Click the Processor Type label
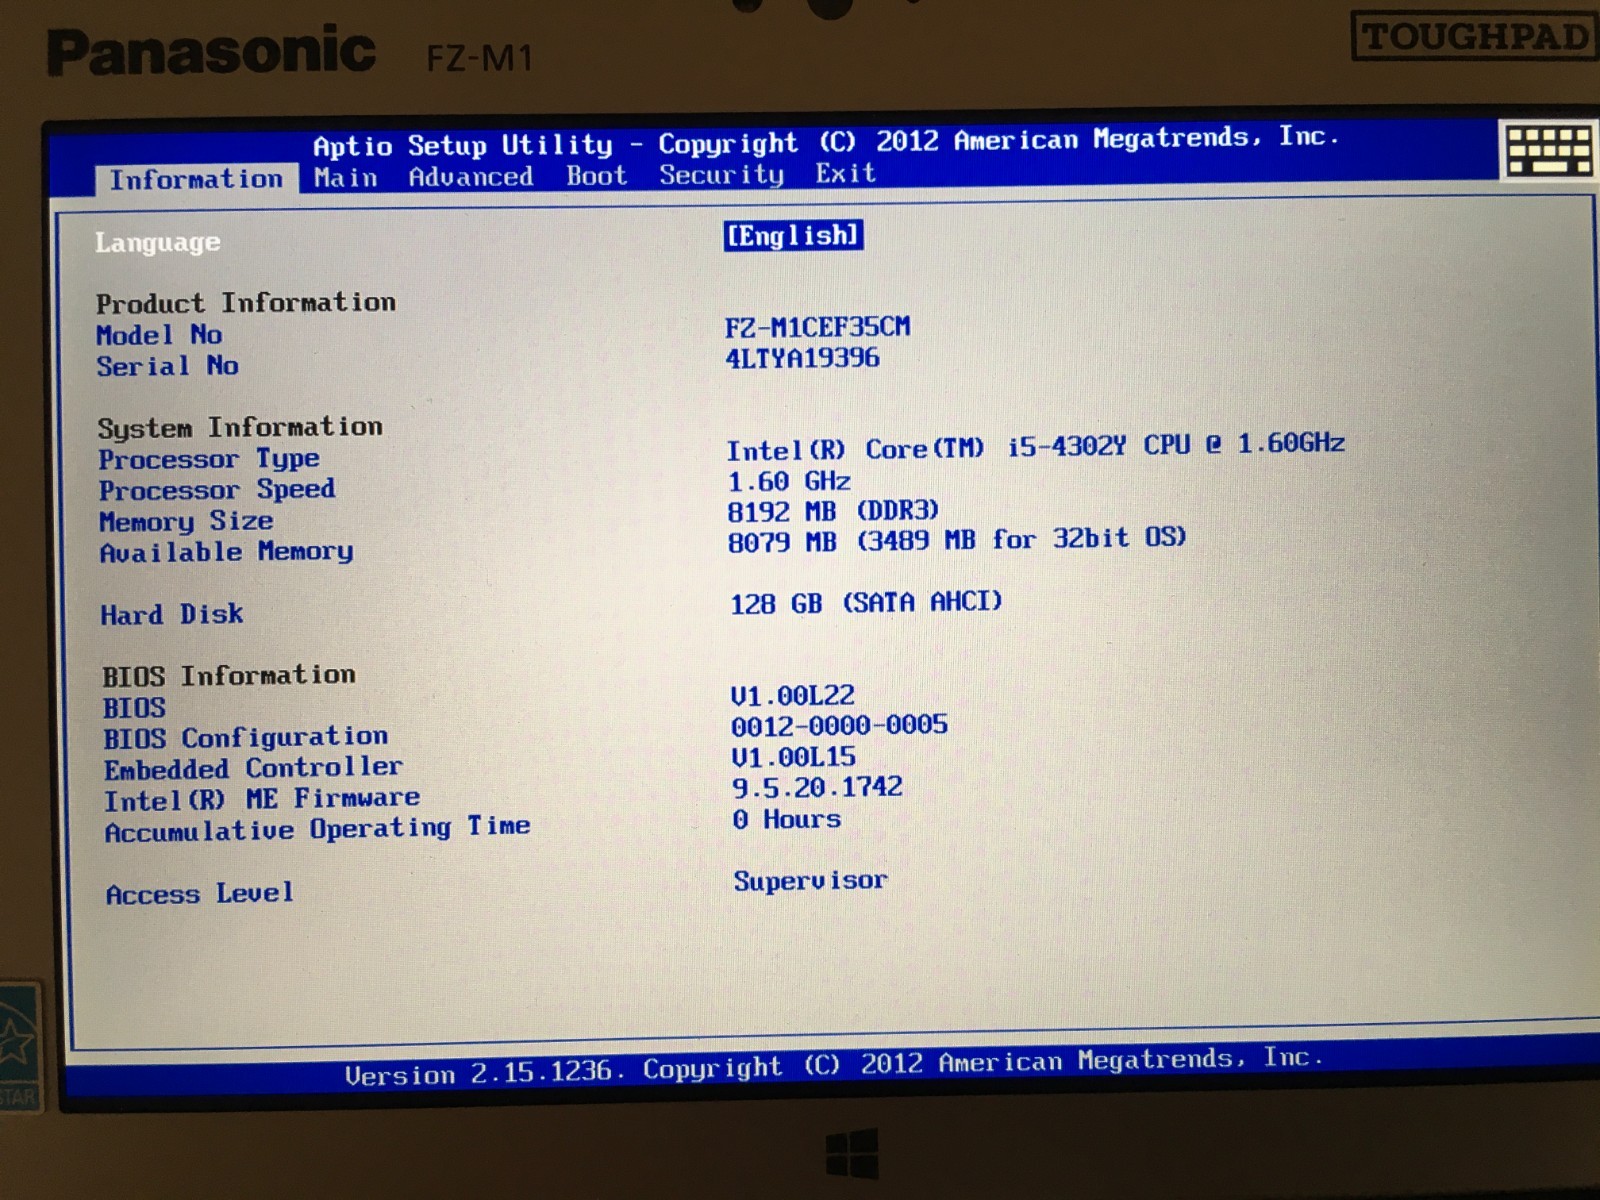 [209, 459]
